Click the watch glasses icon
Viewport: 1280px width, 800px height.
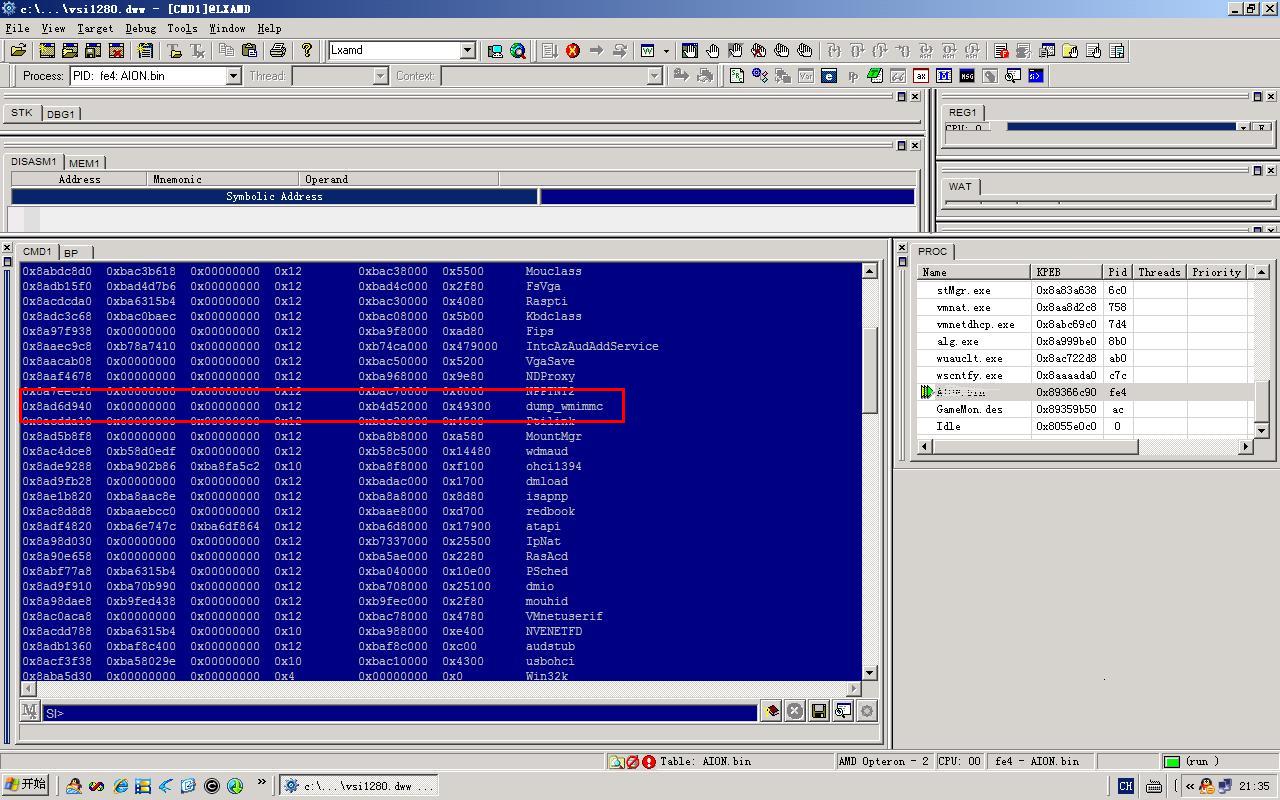pos(898,75)
